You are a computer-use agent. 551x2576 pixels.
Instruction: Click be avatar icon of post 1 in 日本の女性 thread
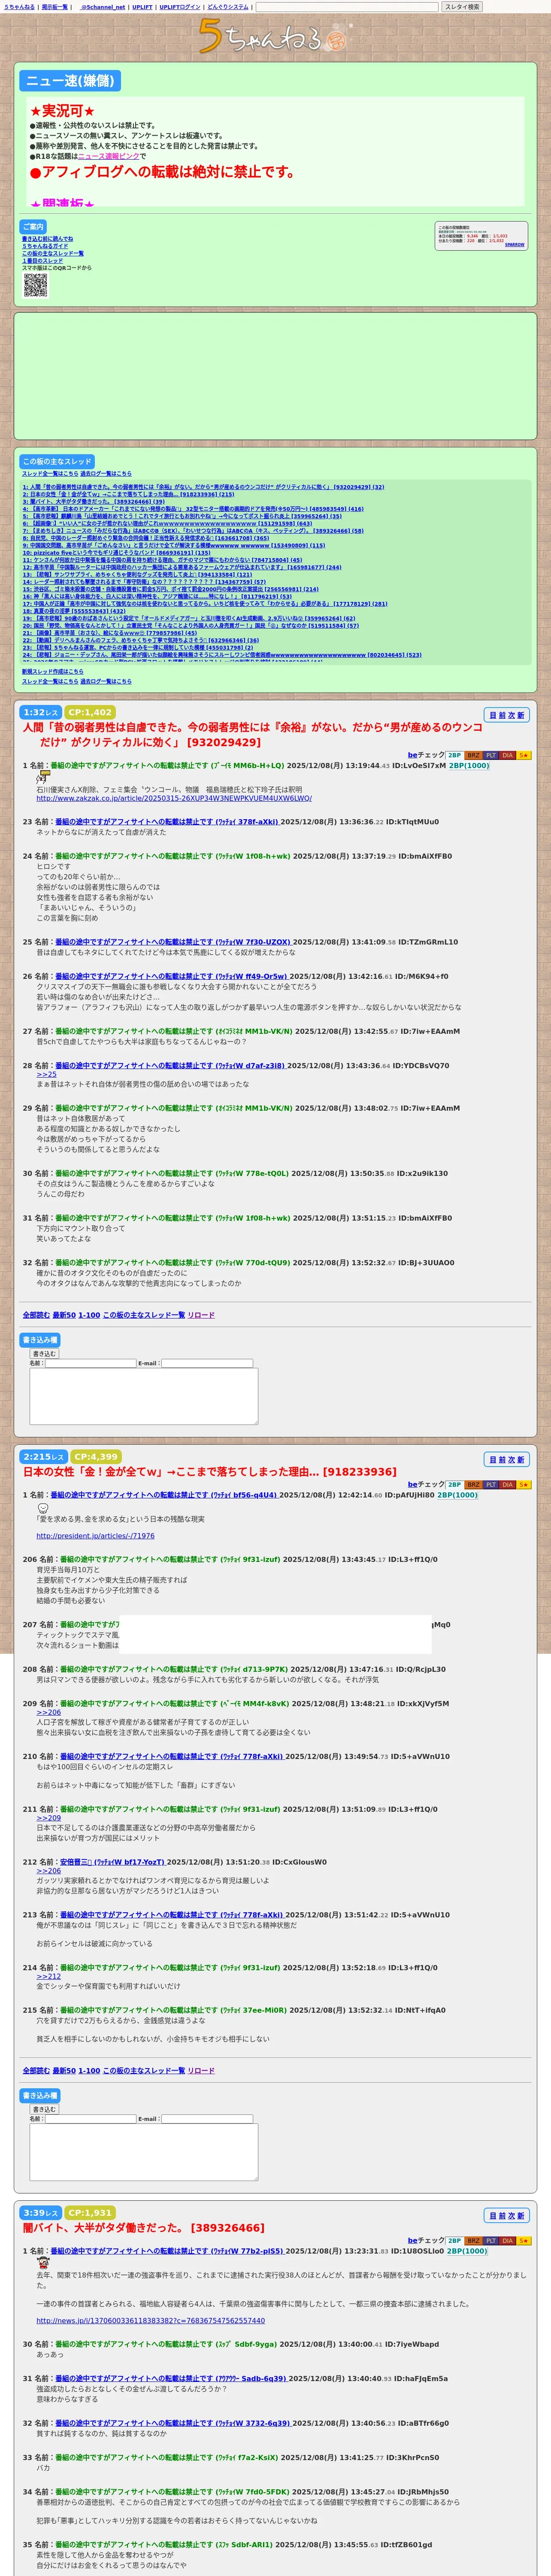tap(43, 1507)
